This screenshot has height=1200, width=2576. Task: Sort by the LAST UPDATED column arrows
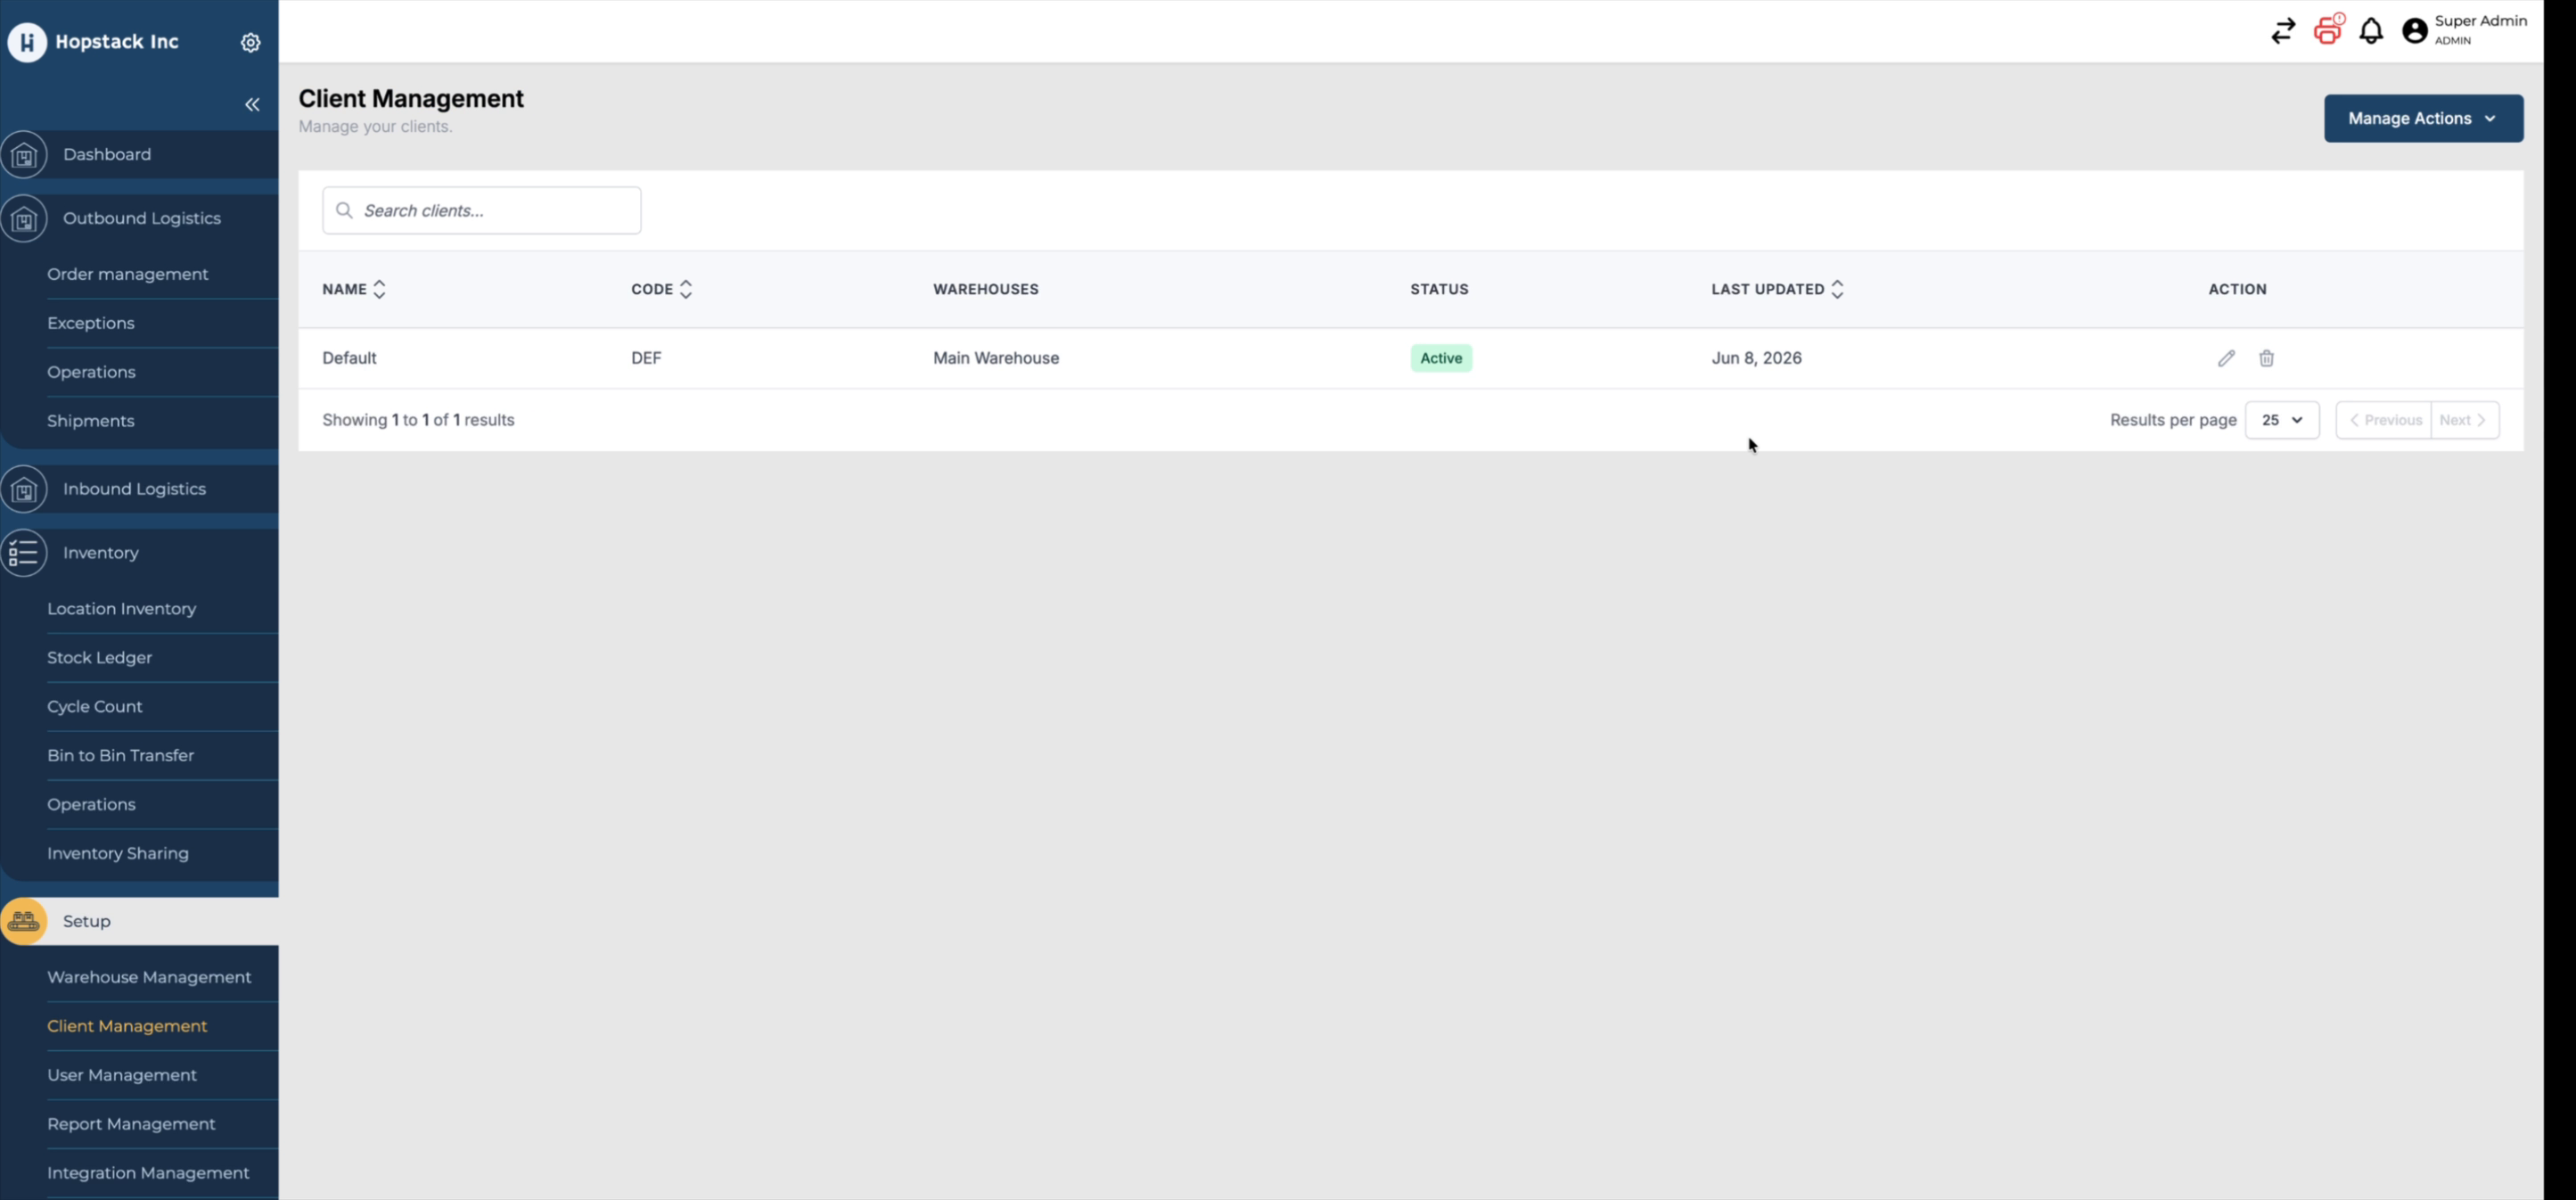1837,289
